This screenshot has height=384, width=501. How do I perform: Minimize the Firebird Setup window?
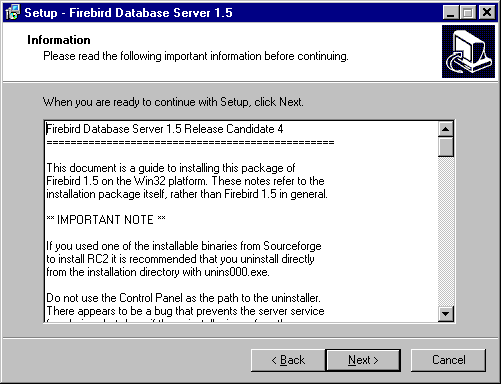tap(451, 13)
